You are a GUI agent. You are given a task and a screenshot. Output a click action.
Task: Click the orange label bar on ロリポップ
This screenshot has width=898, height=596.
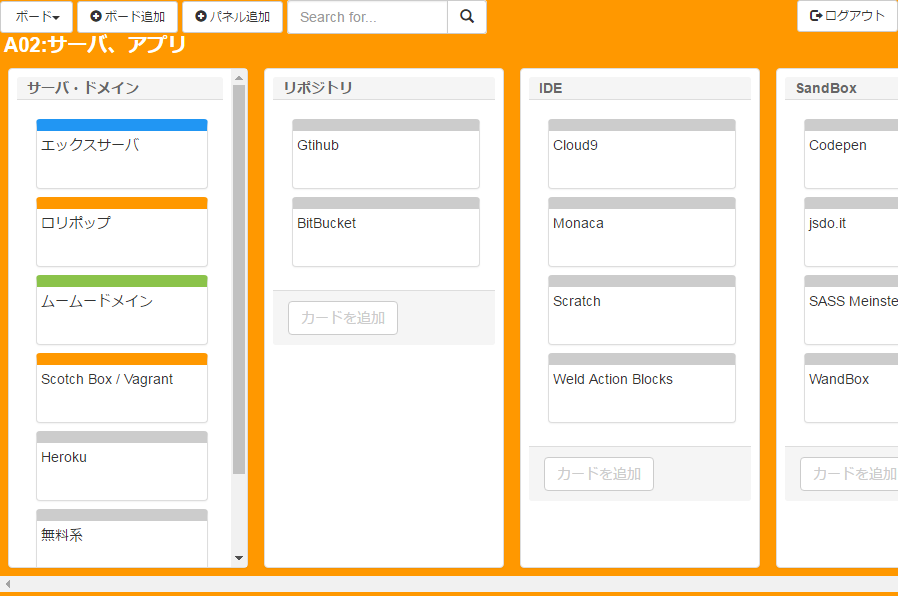[122, 203]
